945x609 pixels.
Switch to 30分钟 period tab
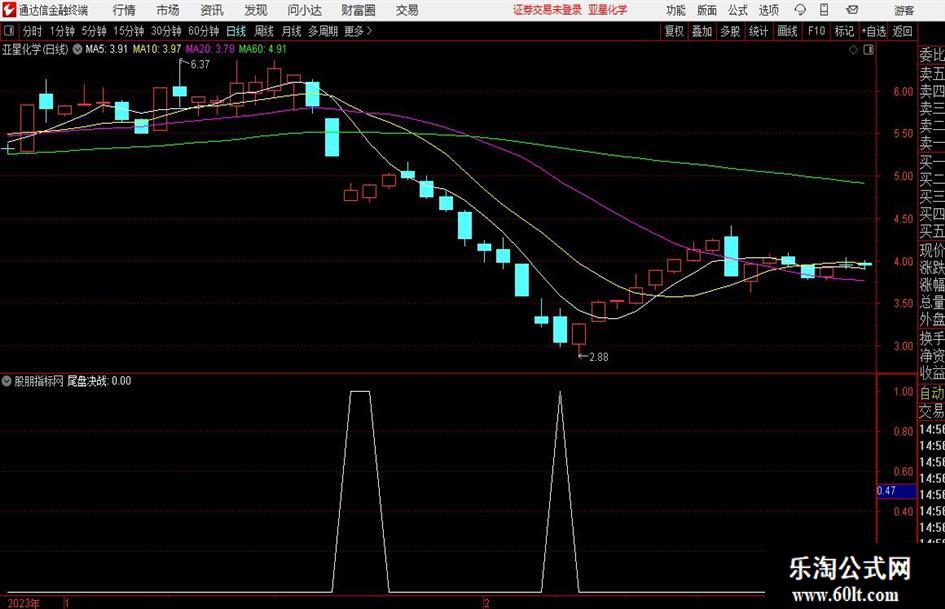click(166, 31)
